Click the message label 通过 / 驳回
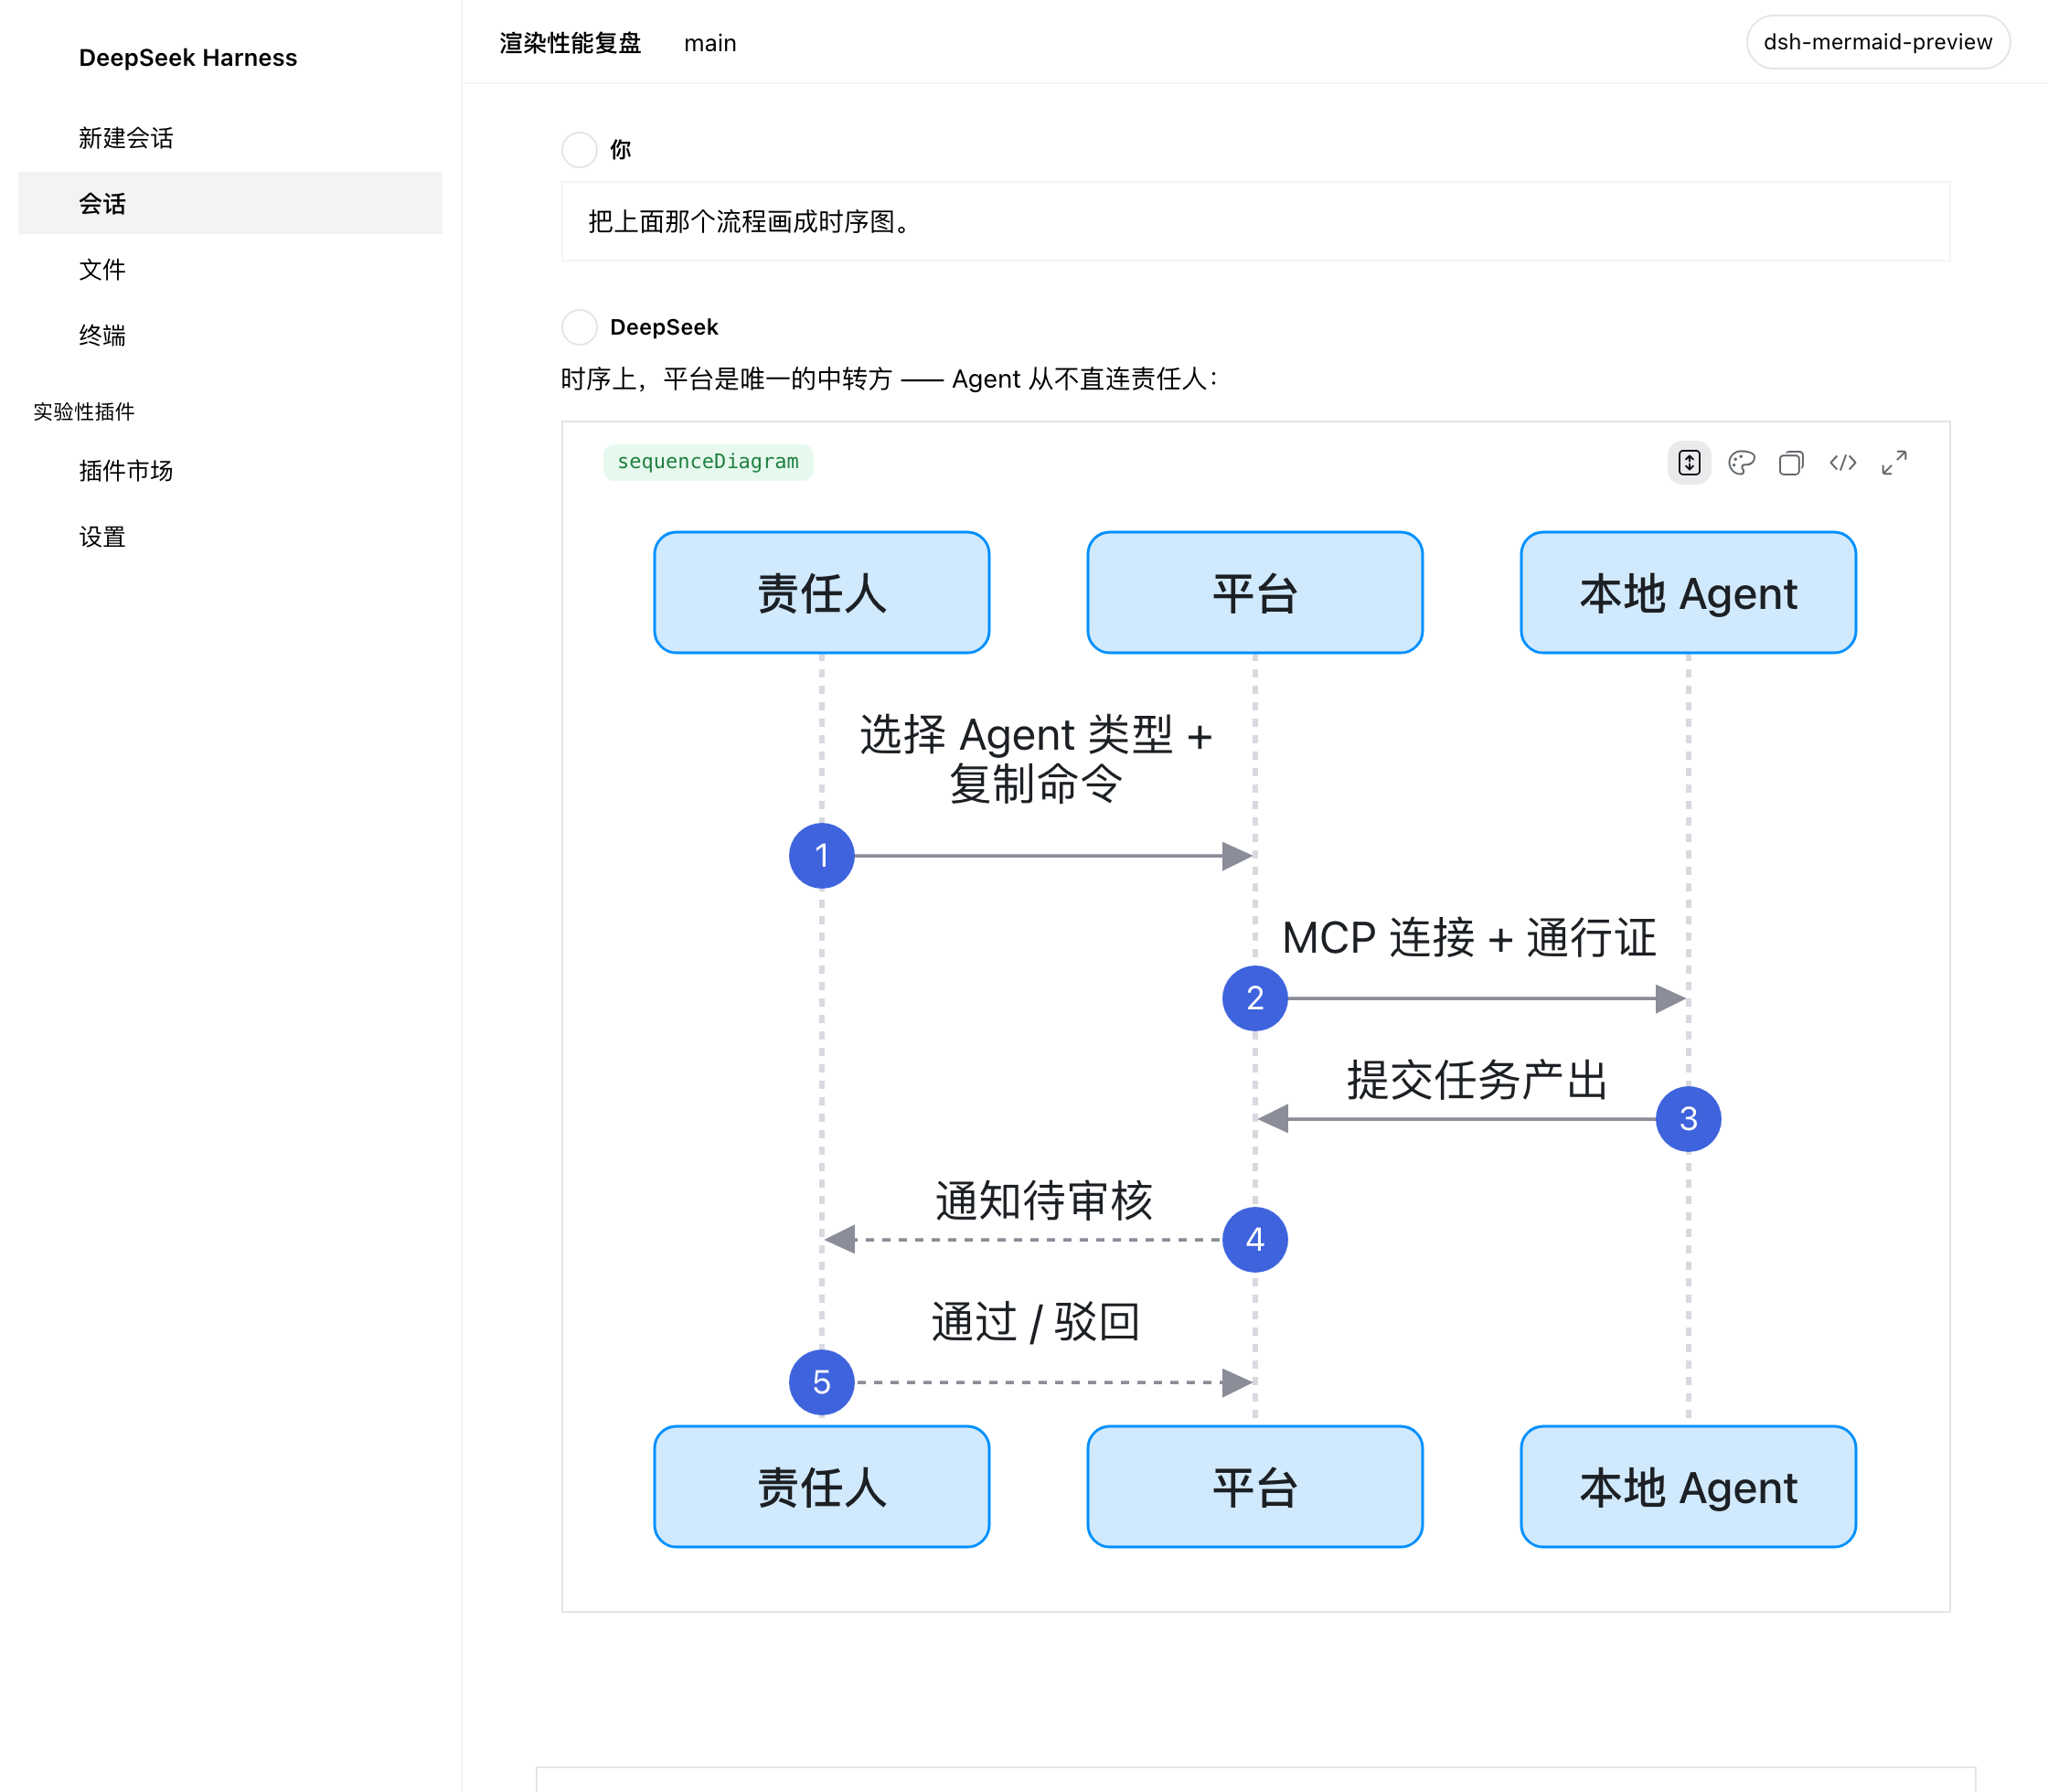The height and width of the screenshot is (1792, 2048). point(1036,1322)
